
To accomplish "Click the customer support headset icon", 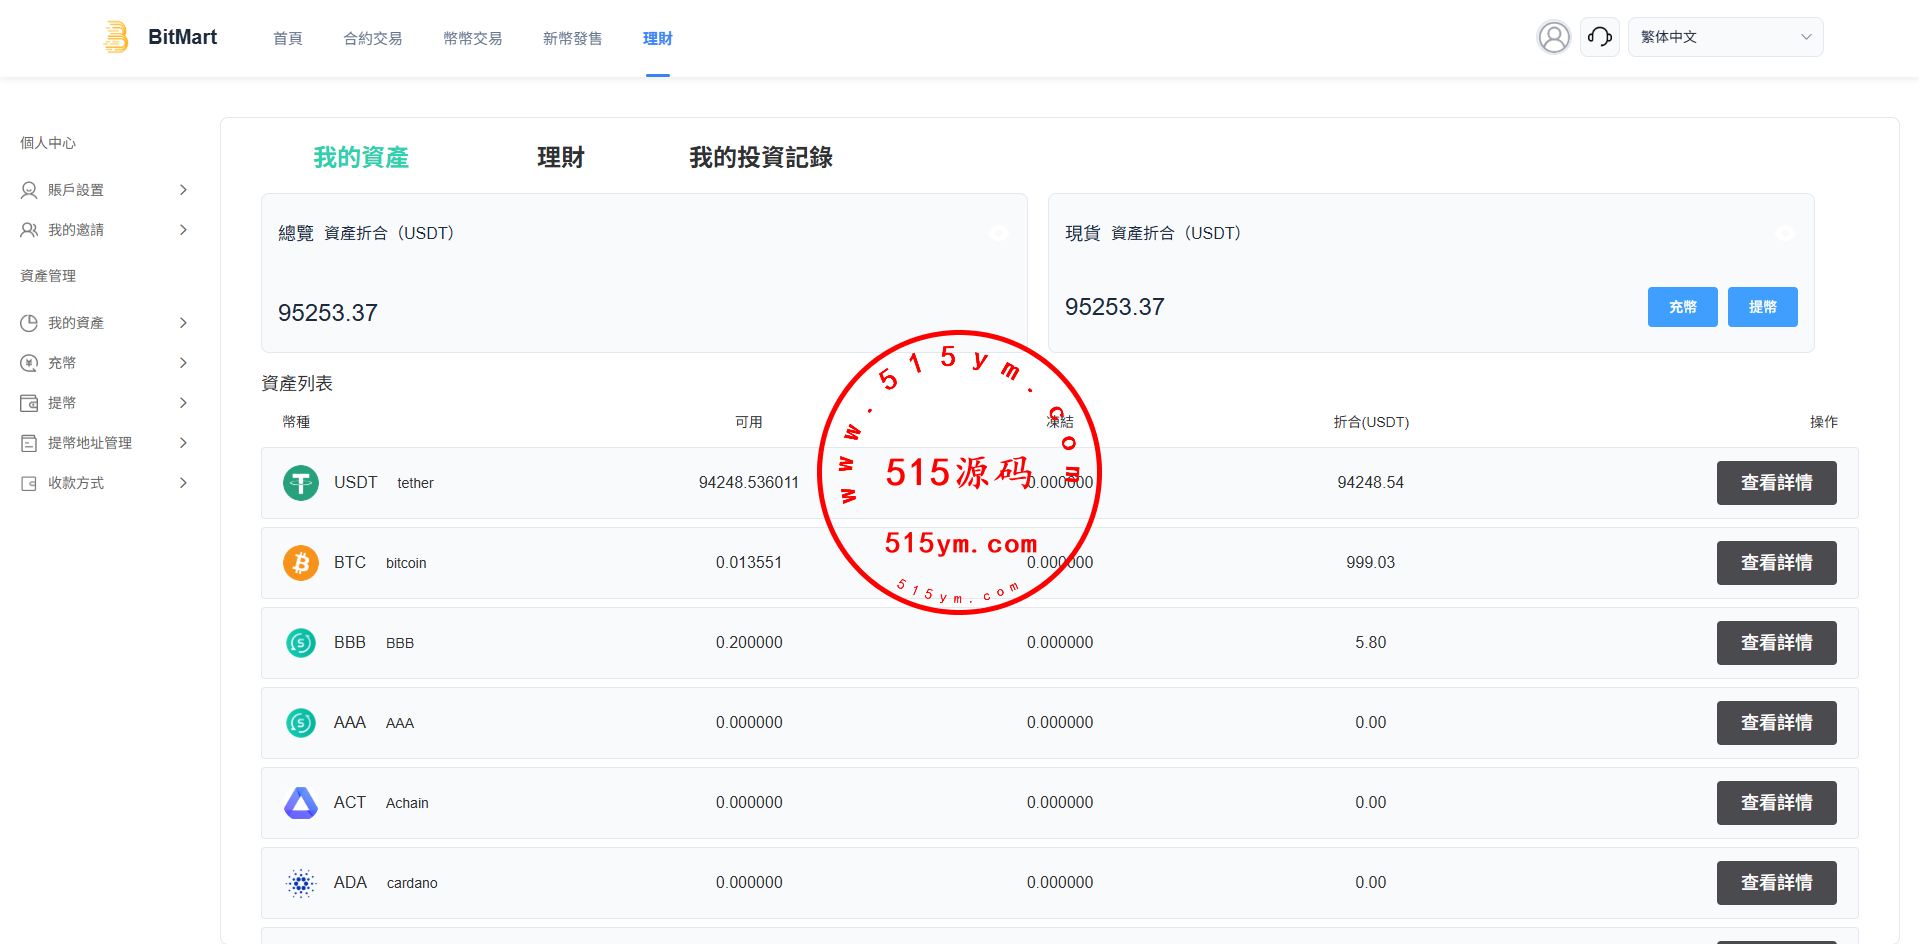I will tap(1599, 37).
